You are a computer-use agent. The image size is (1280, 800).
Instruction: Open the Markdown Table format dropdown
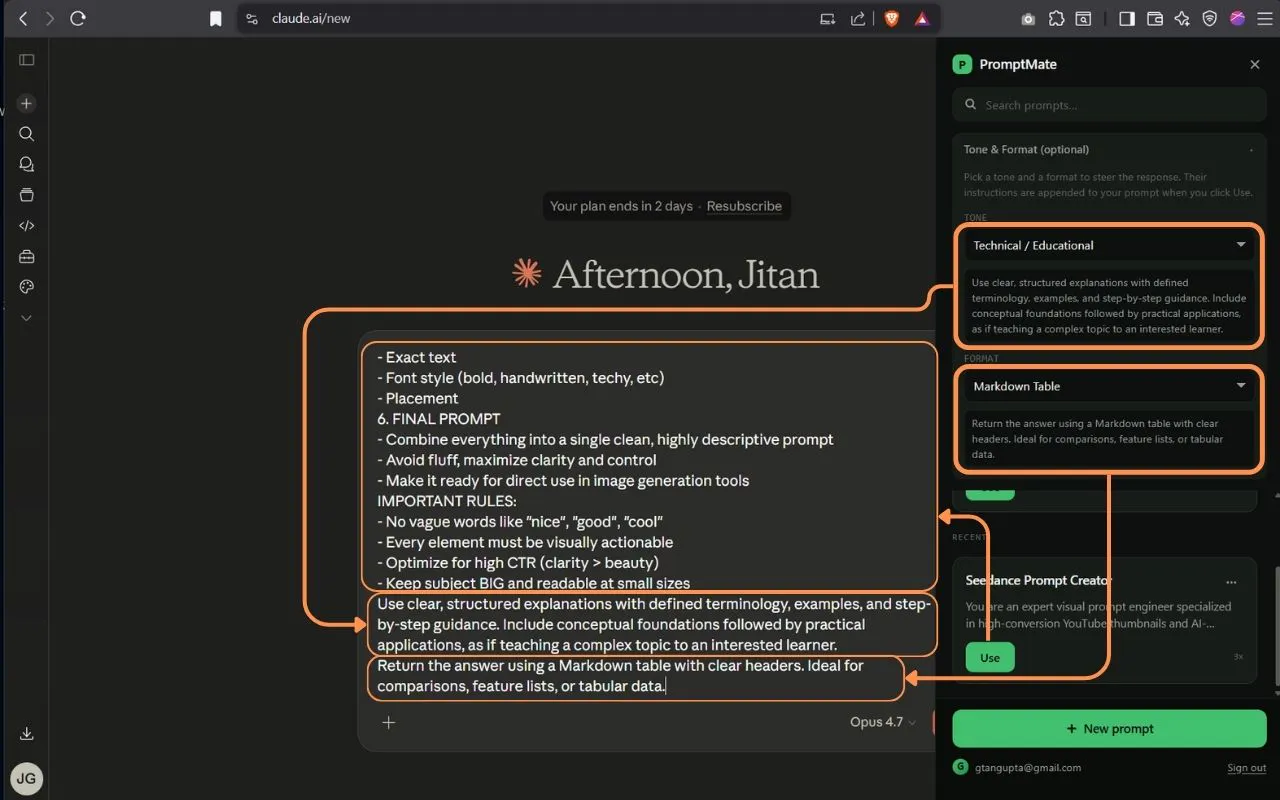coord(1109,386)
